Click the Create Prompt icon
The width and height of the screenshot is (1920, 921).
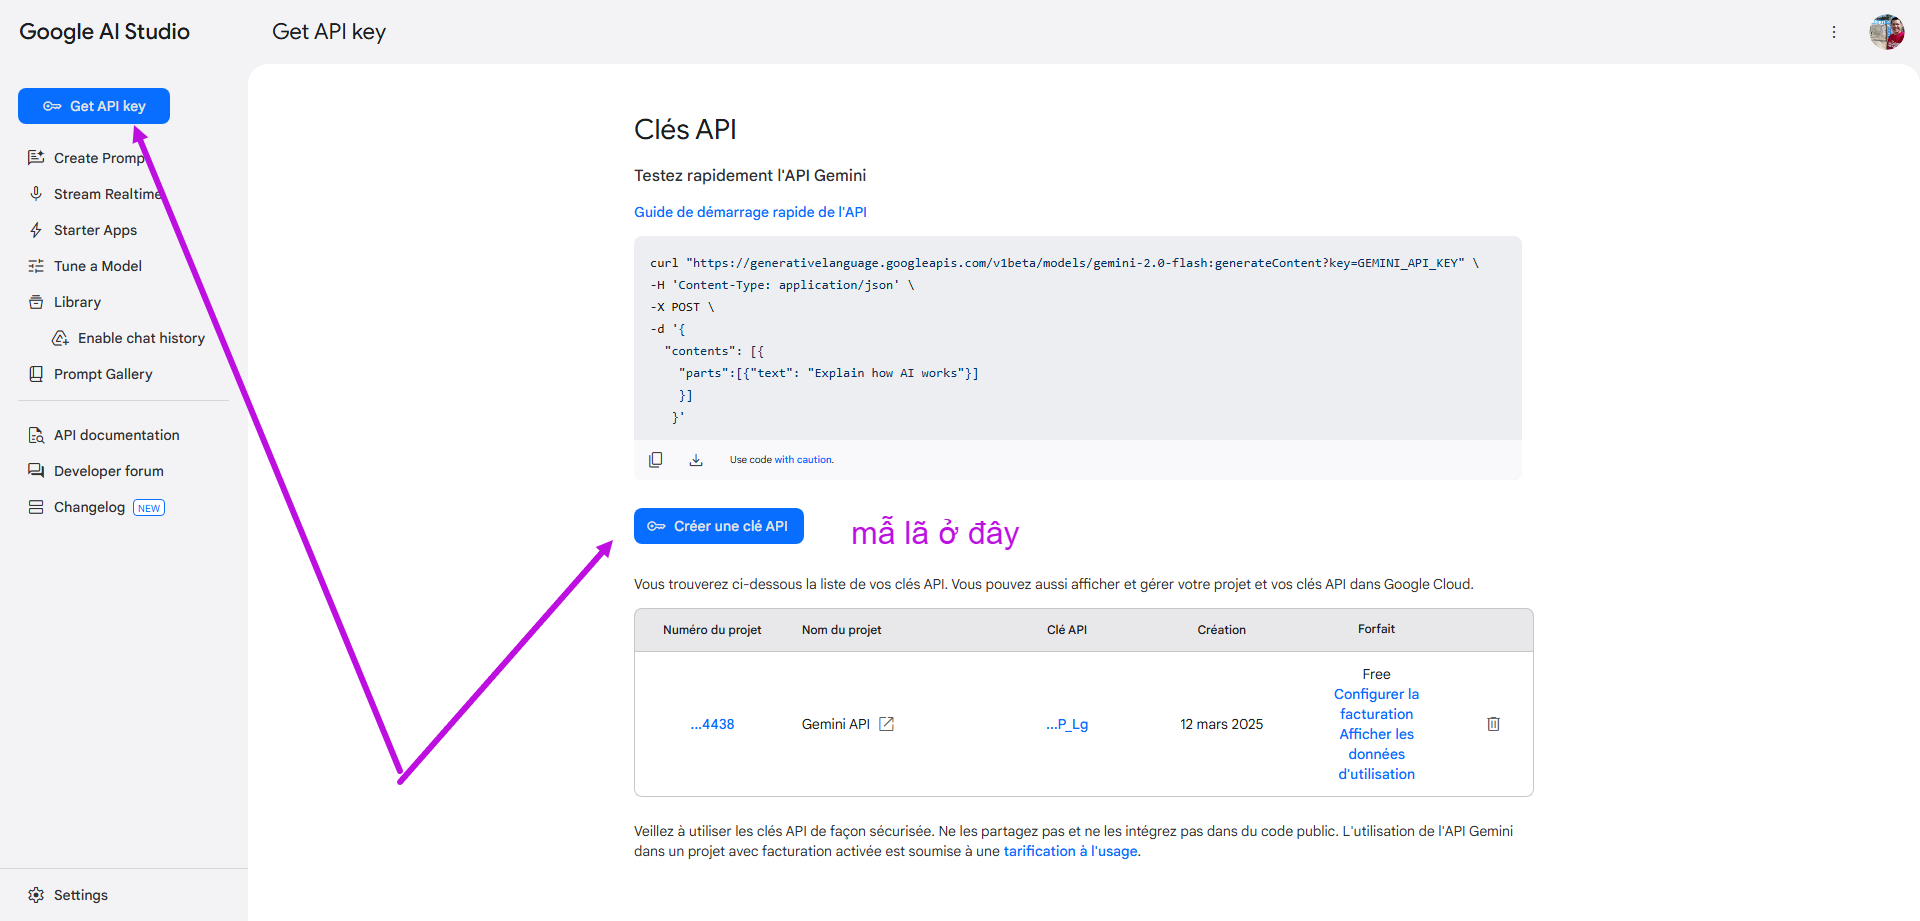click(x=36, y=157)
